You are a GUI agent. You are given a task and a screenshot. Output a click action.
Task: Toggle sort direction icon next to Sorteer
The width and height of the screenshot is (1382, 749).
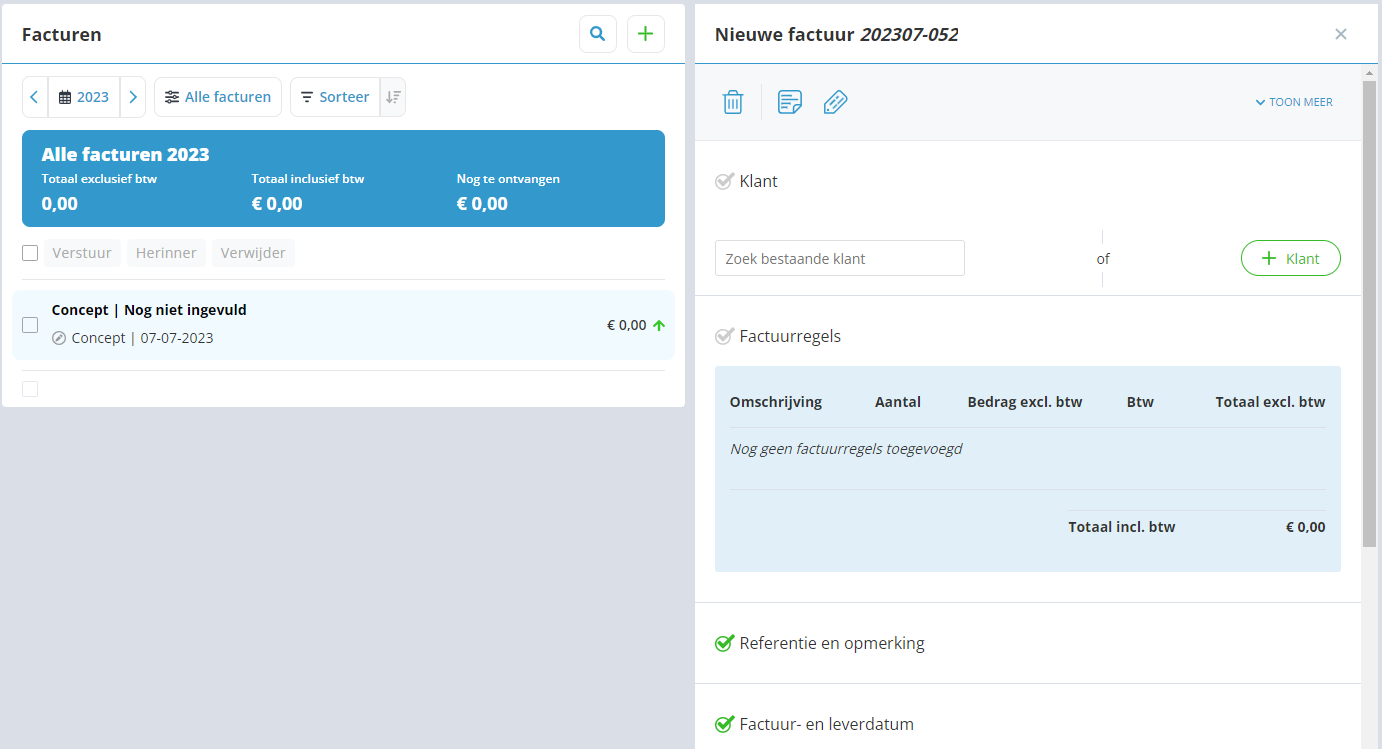[393, 97]
